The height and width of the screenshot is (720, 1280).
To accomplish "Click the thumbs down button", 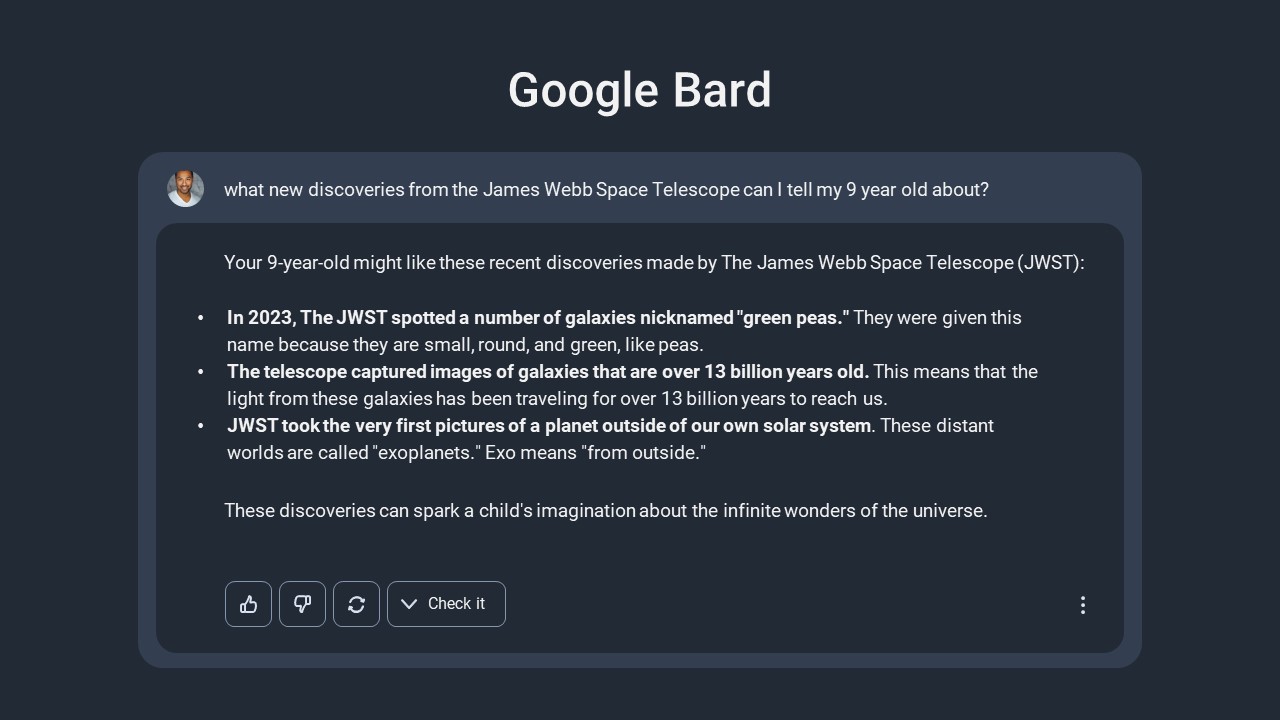I will (302, 604).
